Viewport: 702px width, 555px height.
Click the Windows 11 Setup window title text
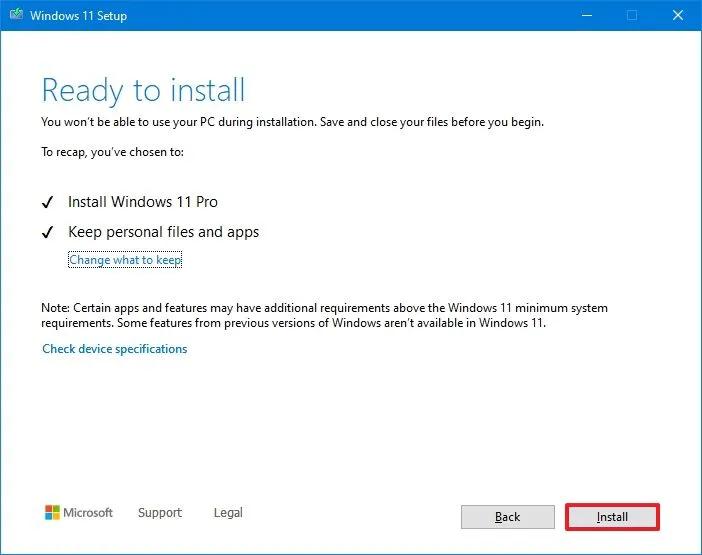point(78,16)
